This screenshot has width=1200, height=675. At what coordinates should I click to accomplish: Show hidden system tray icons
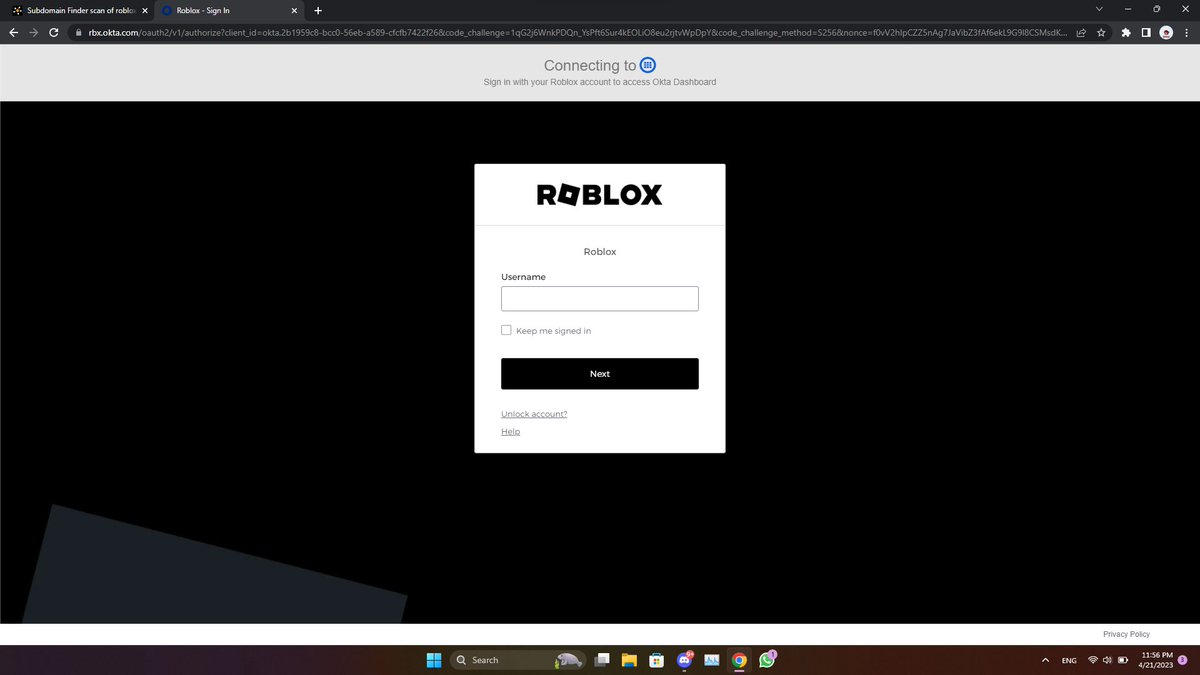[1045, 660]
